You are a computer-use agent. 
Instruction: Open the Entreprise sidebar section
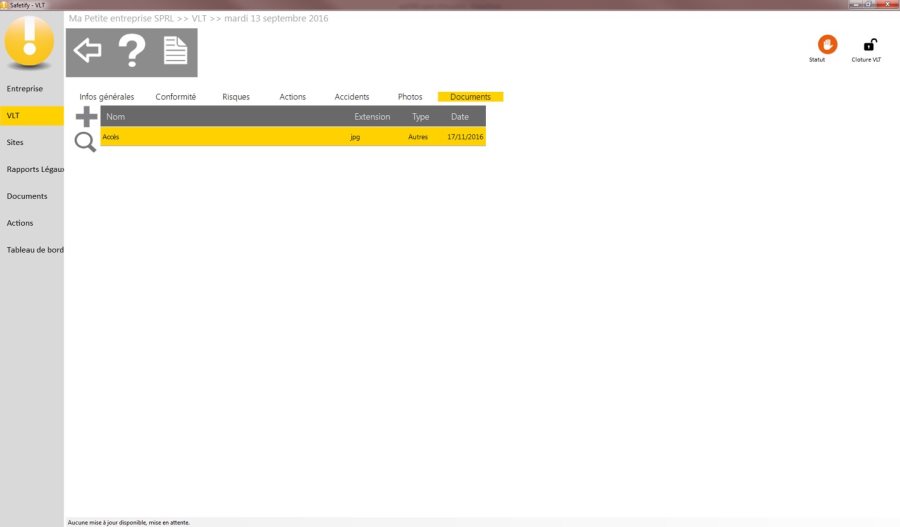[x=25, y=88]
